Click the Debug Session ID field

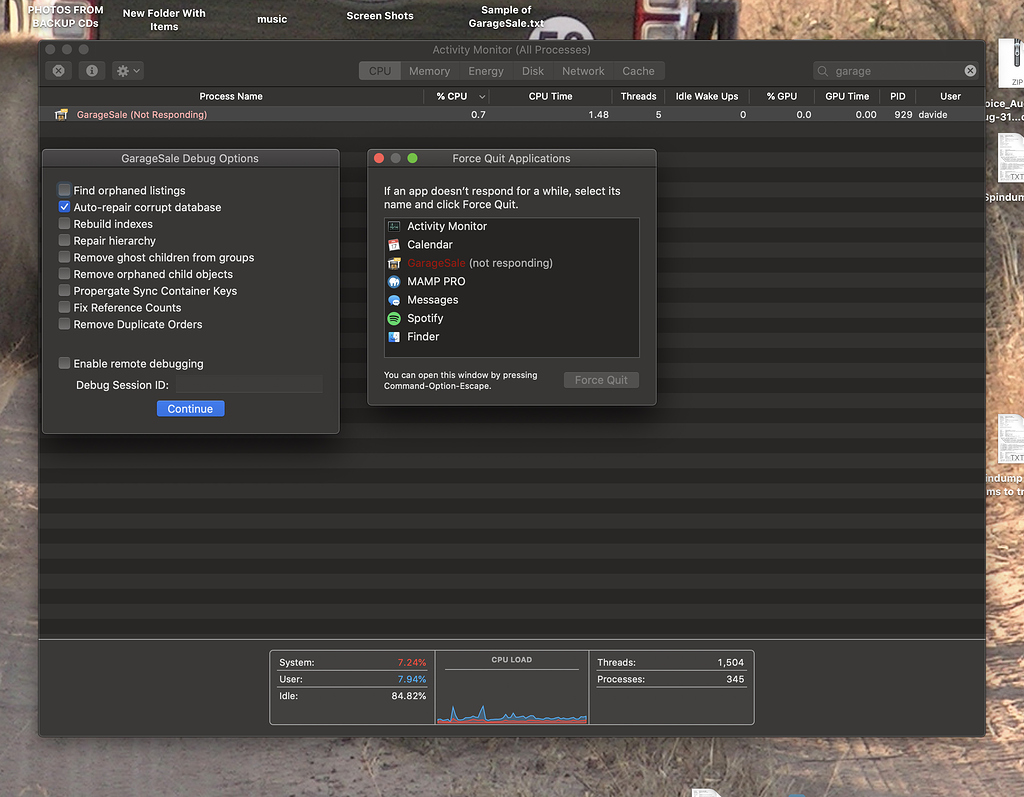(x=249, y=385)
